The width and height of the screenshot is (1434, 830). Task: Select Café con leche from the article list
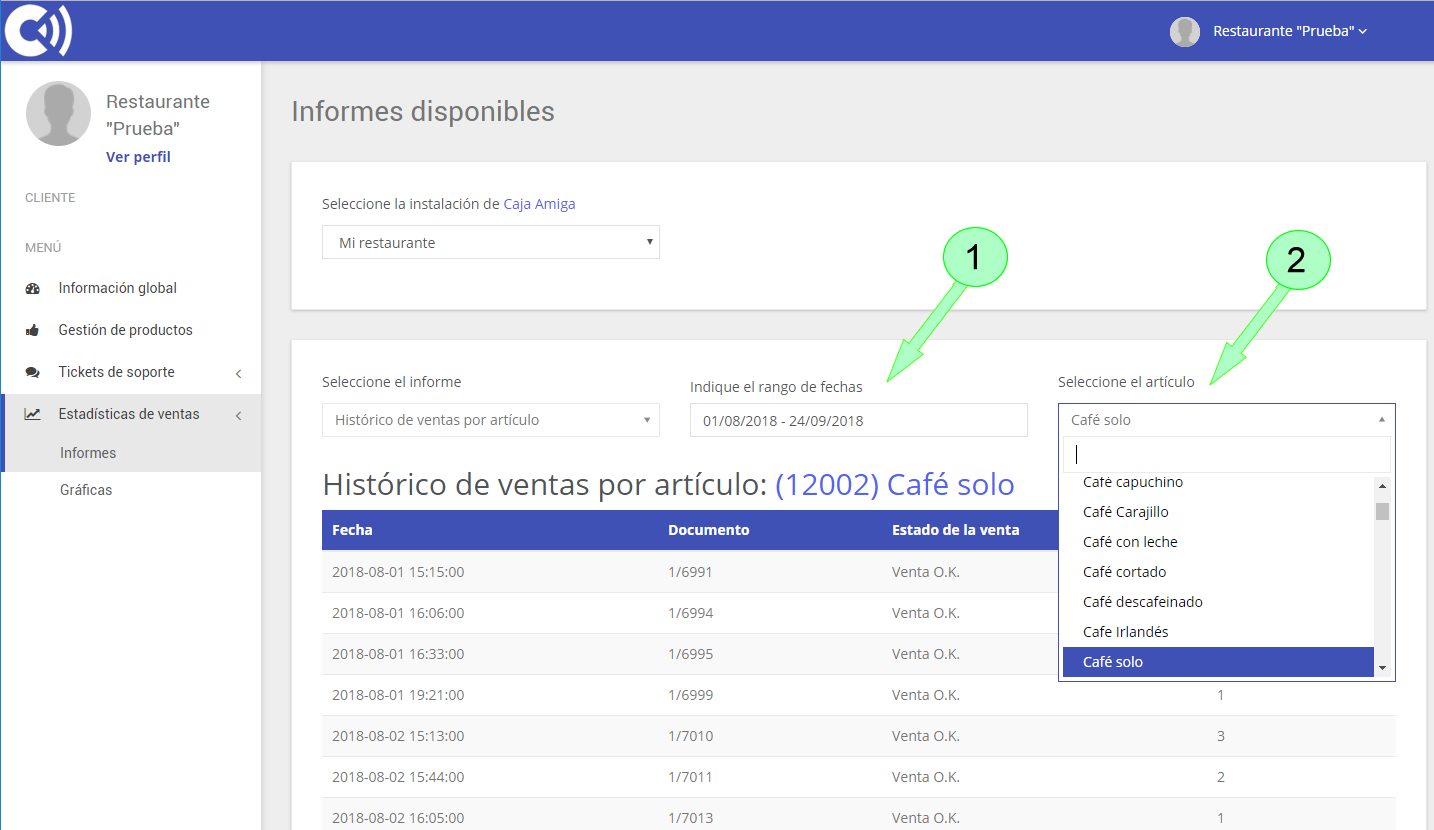pos(1128,541)
